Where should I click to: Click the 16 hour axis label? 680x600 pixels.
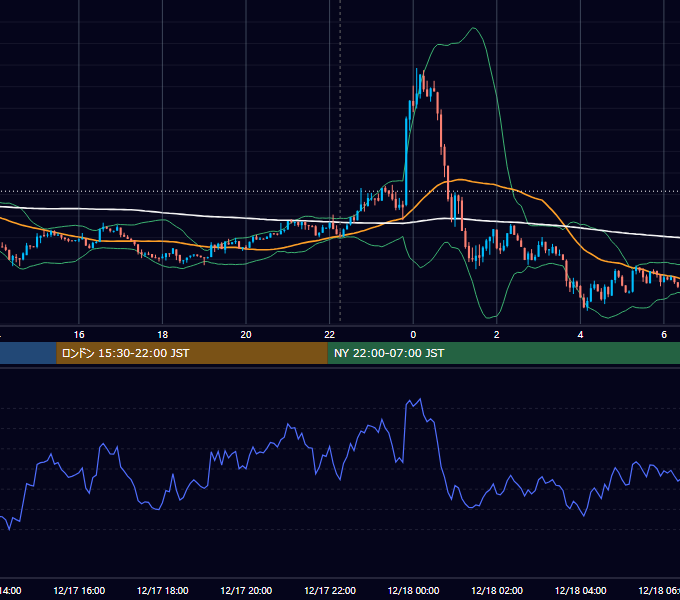click(x=79, y=334)
